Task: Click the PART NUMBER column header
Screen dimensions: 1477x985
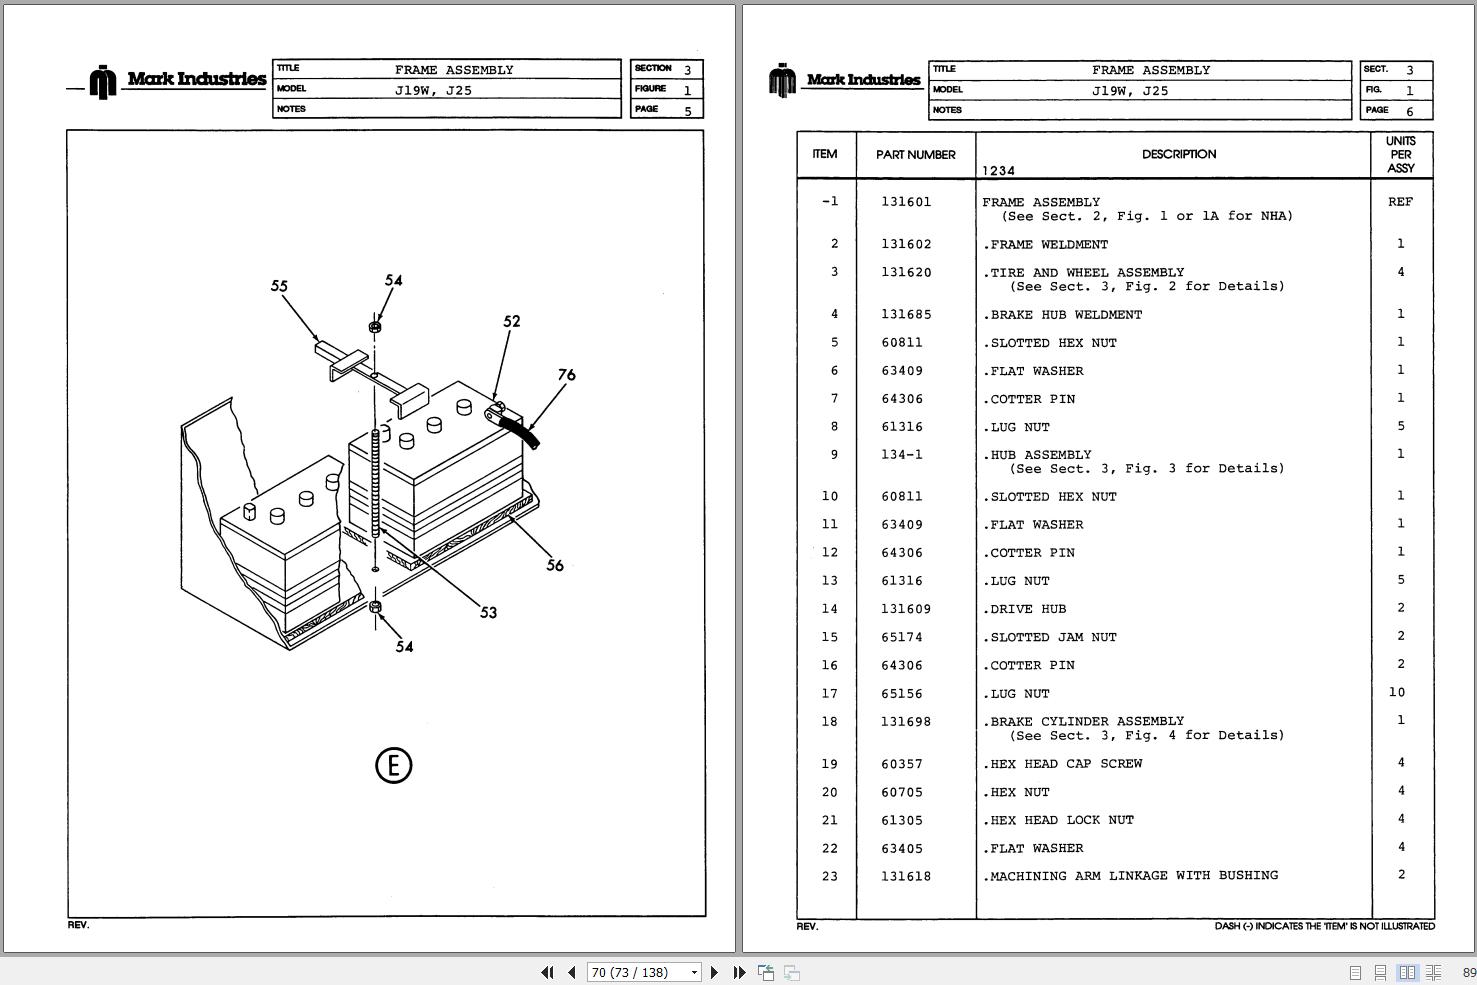Action: point(916,155)
